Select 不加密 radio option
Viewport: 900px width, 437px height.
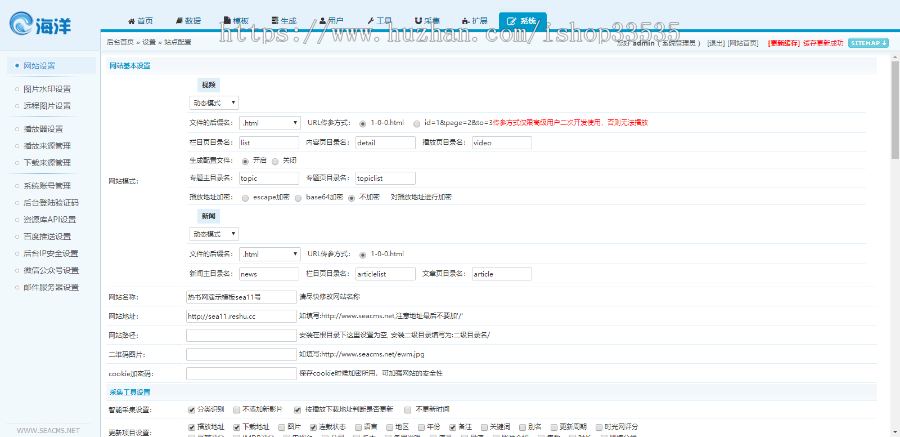point(351,198)
